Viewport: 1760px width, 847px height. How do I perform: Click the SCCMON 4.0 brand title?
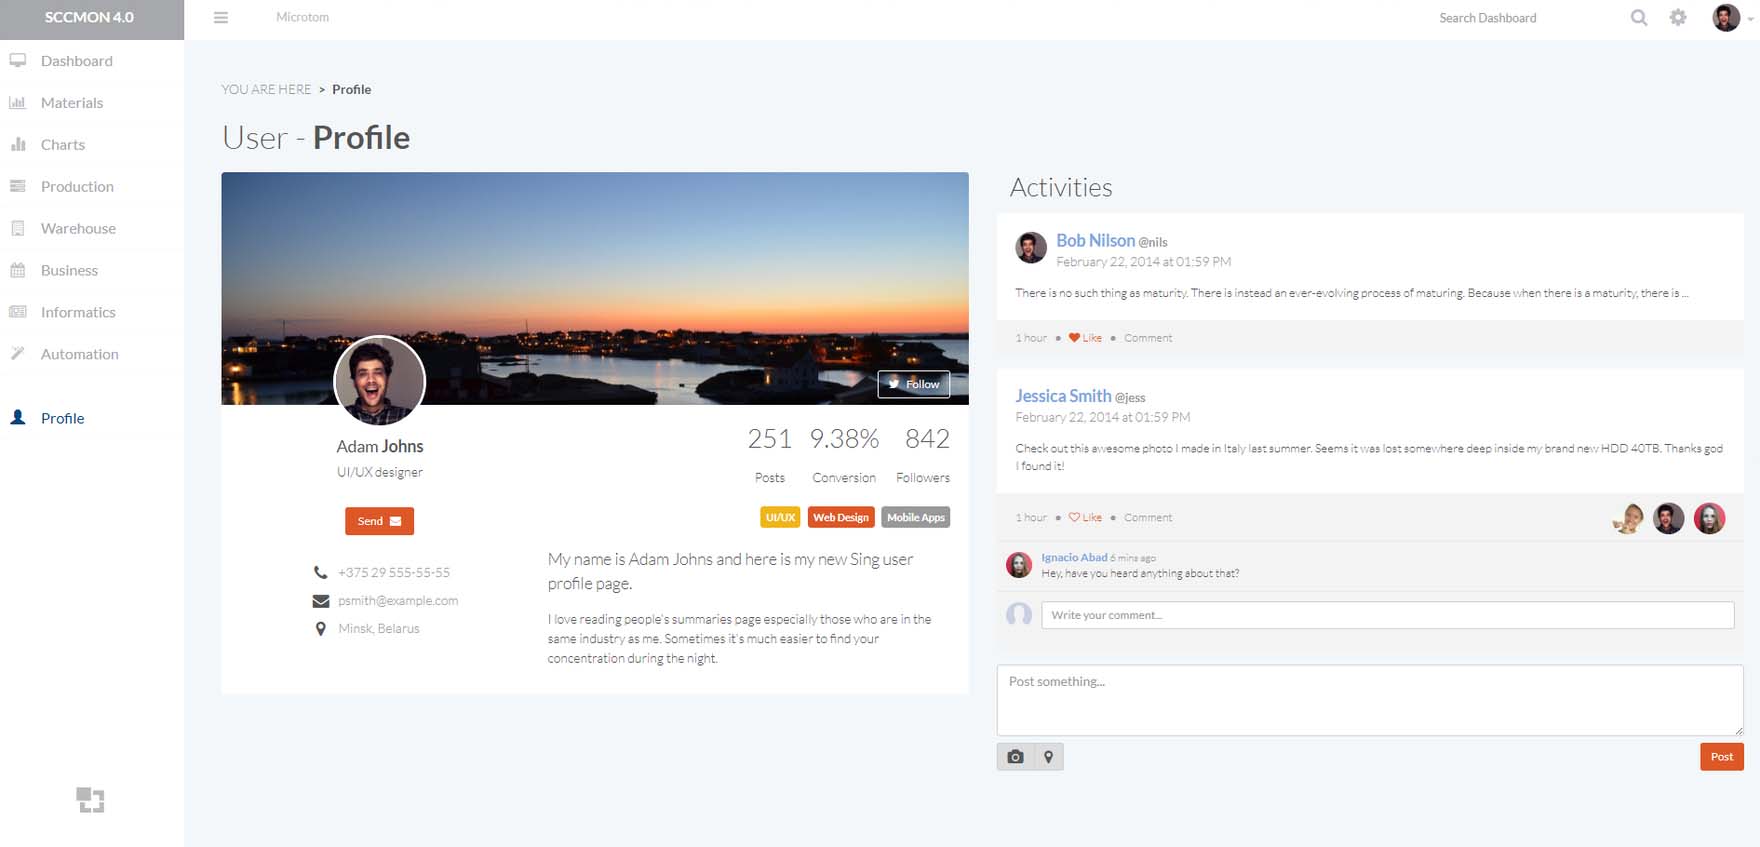tap(89, 17)
